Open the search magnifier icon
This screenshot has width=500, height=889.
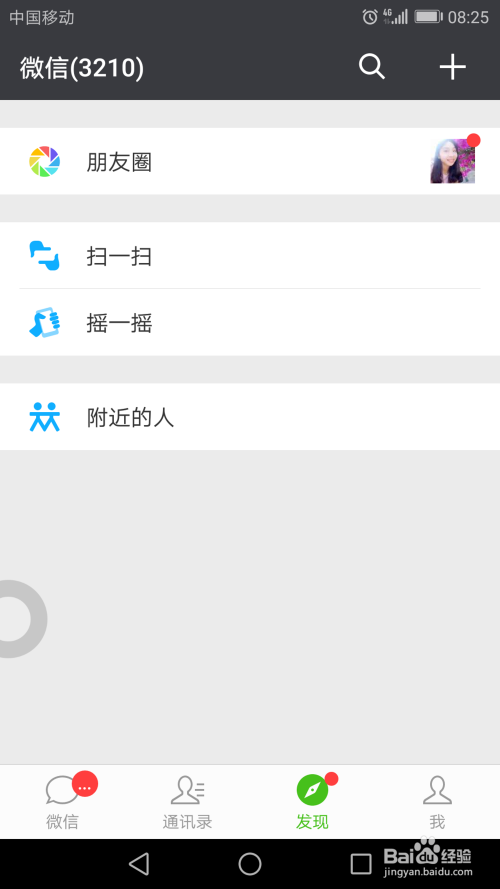point(372,67)
